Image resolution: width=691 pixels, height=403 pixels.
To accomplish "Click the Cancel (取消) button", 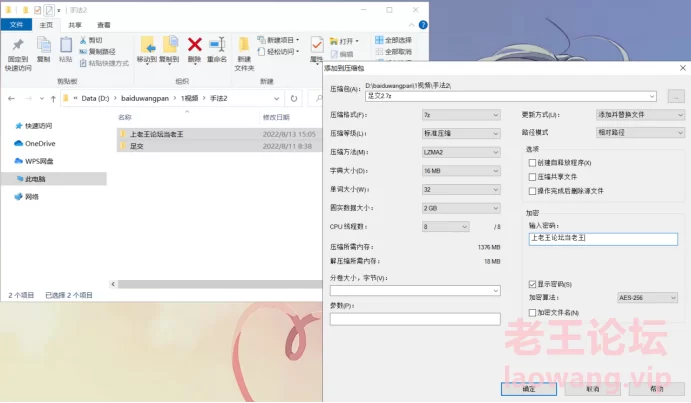I will coord(593,389).
